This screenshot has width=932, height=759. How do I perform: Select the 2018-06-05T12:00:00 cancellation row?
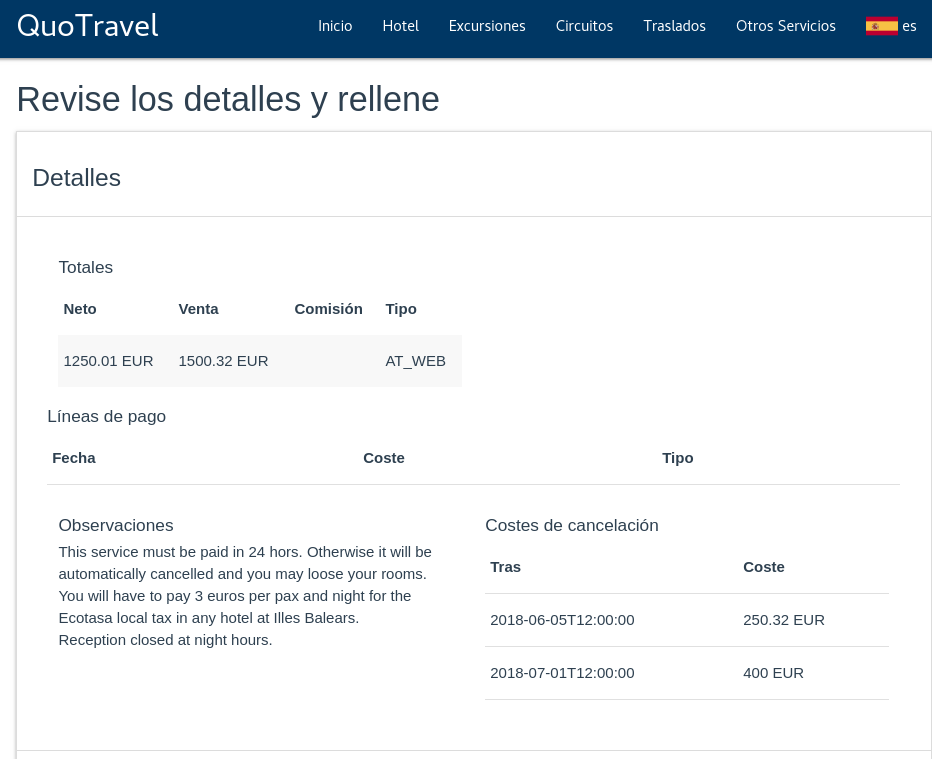tap(687, 620)
